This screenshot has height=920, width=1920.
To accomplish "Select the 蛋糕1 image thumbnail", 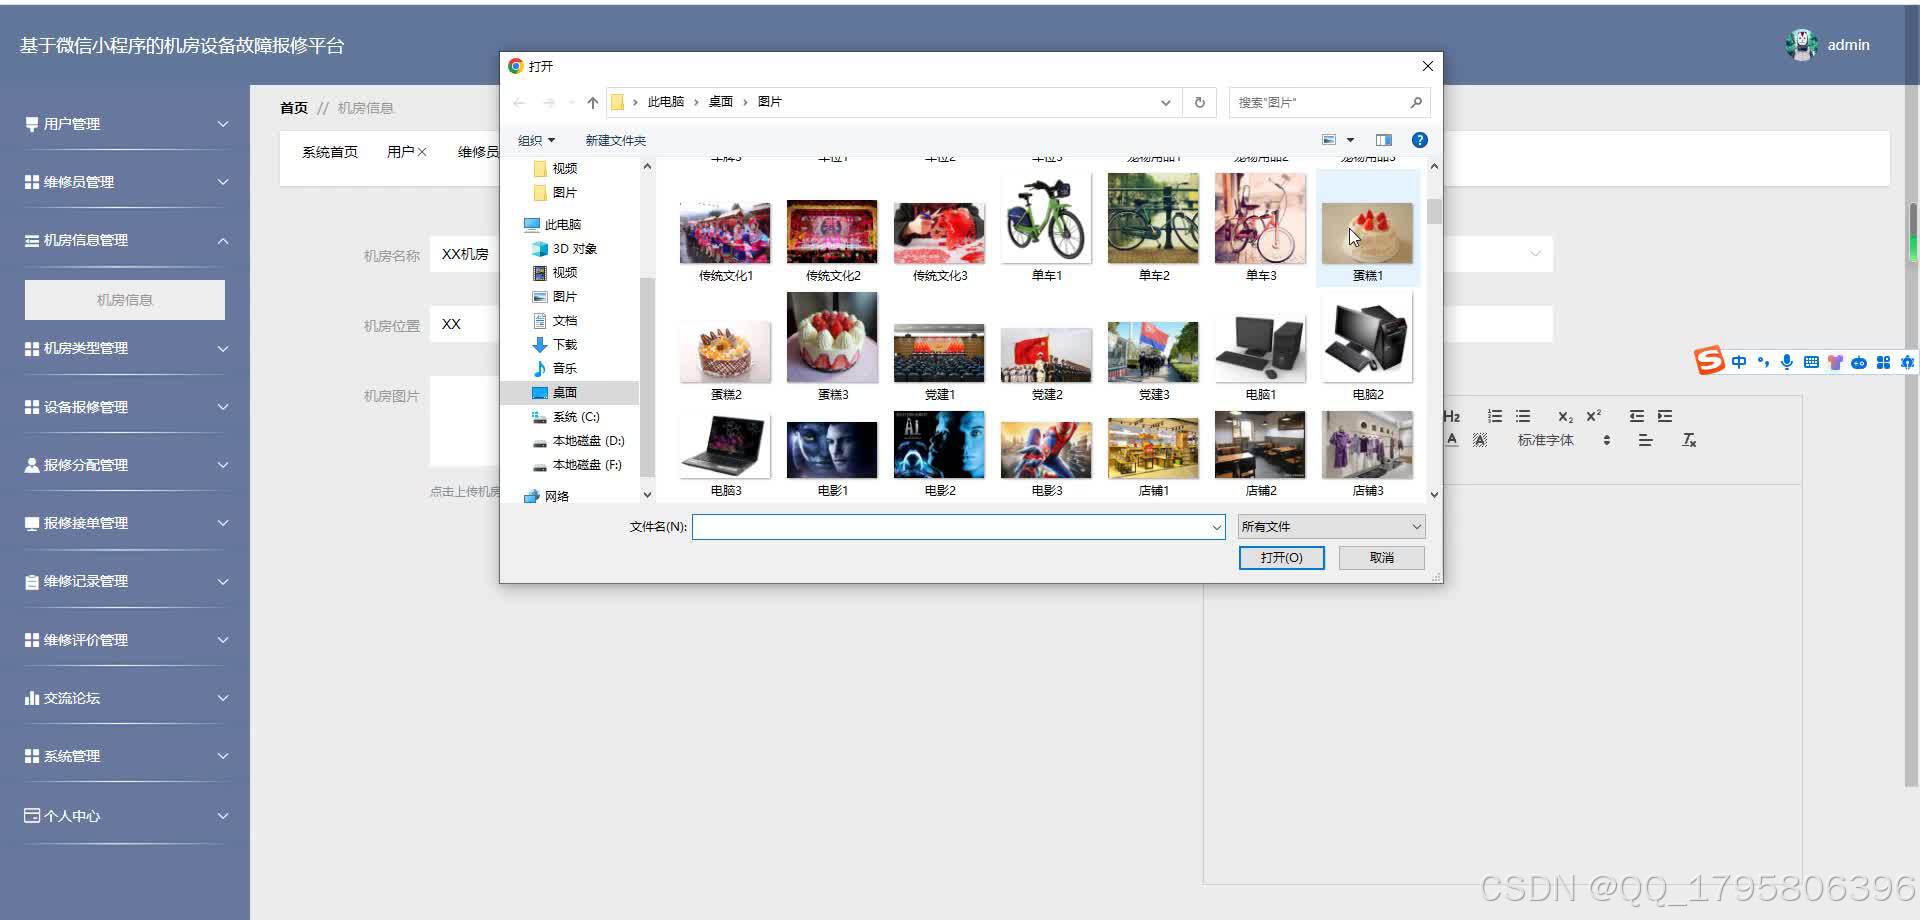I will click(1367, 232).
